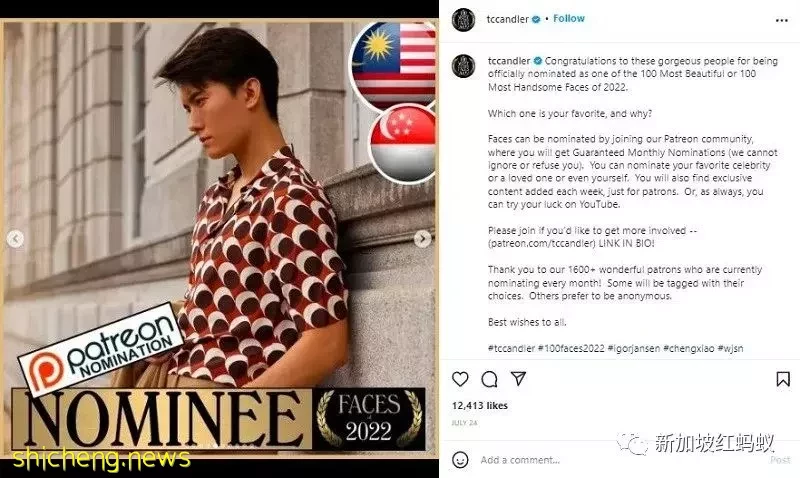800x478 pixels.
Task: Follow the tccandler account
Action: click(569, 18)
